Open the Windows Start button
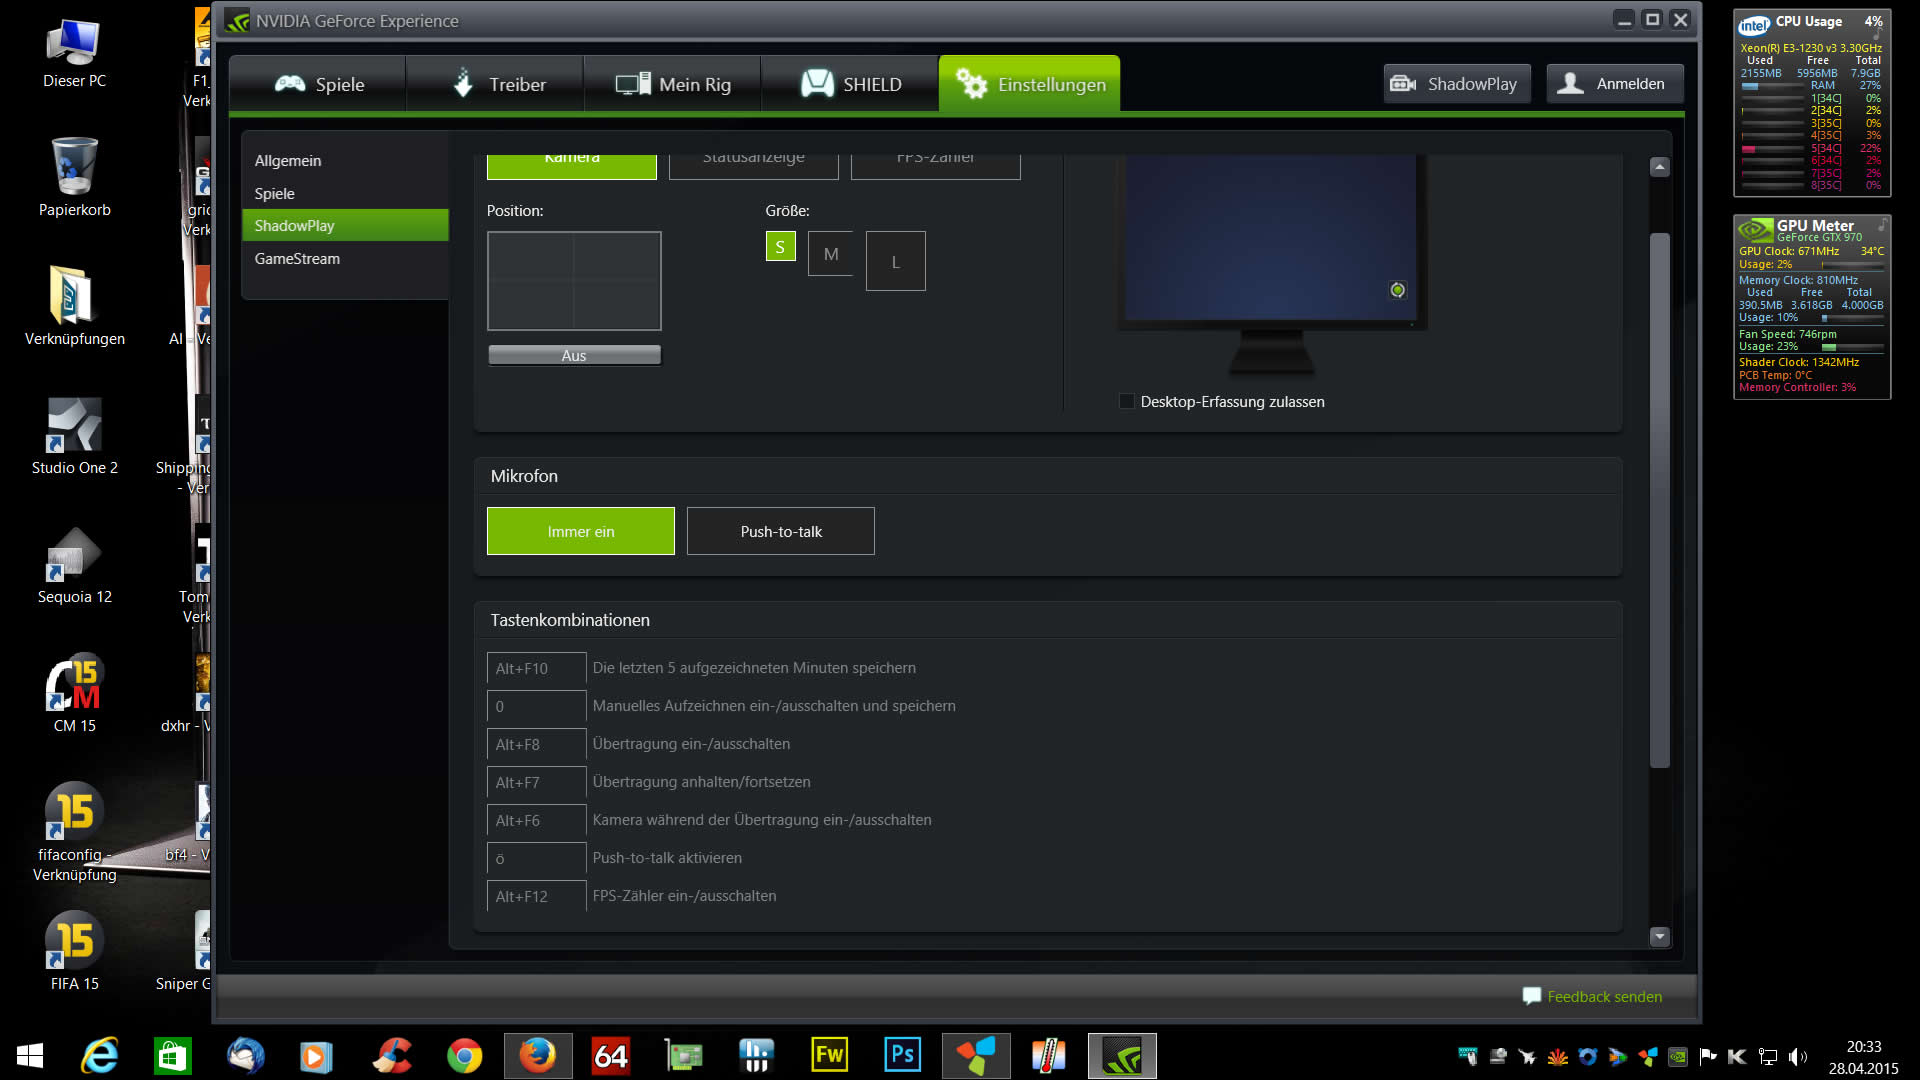This screenshot has width=1920, height=1080. pos(30,1056)
